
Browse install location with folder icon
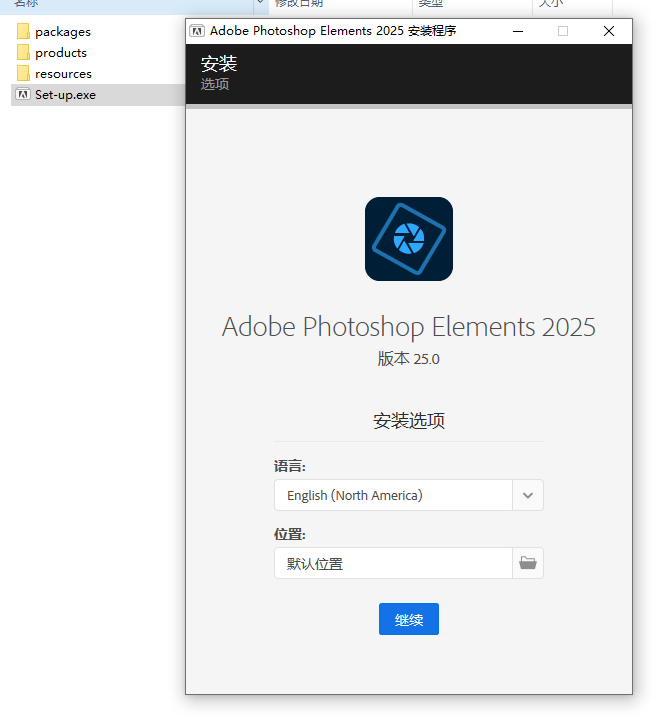click(x=528, y=563)
